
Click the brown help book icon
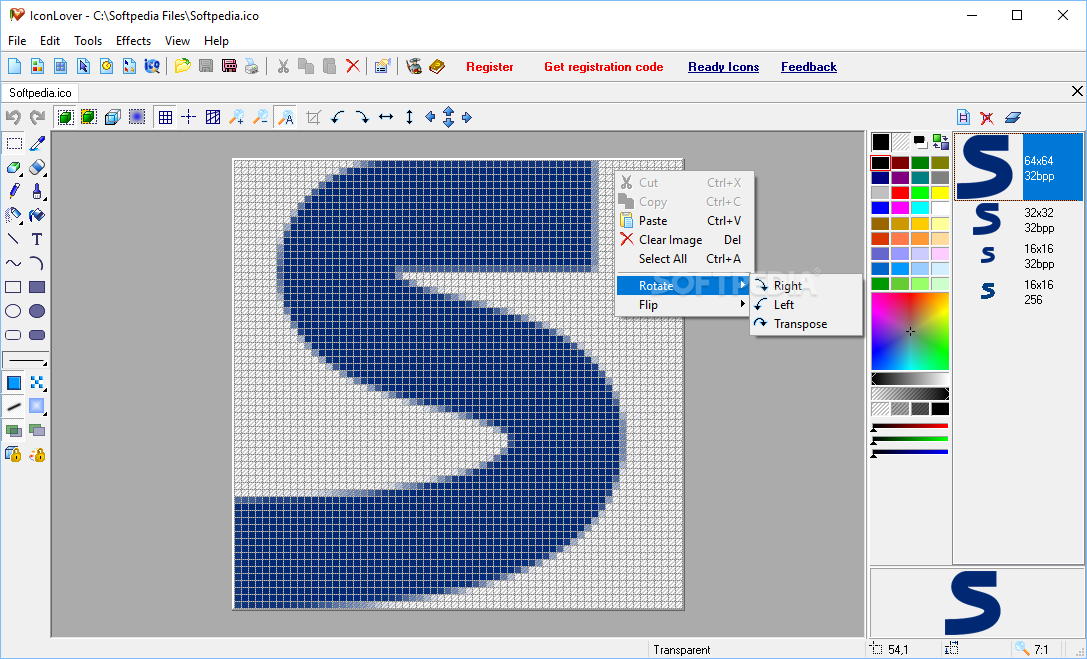[x=437, y=67]
